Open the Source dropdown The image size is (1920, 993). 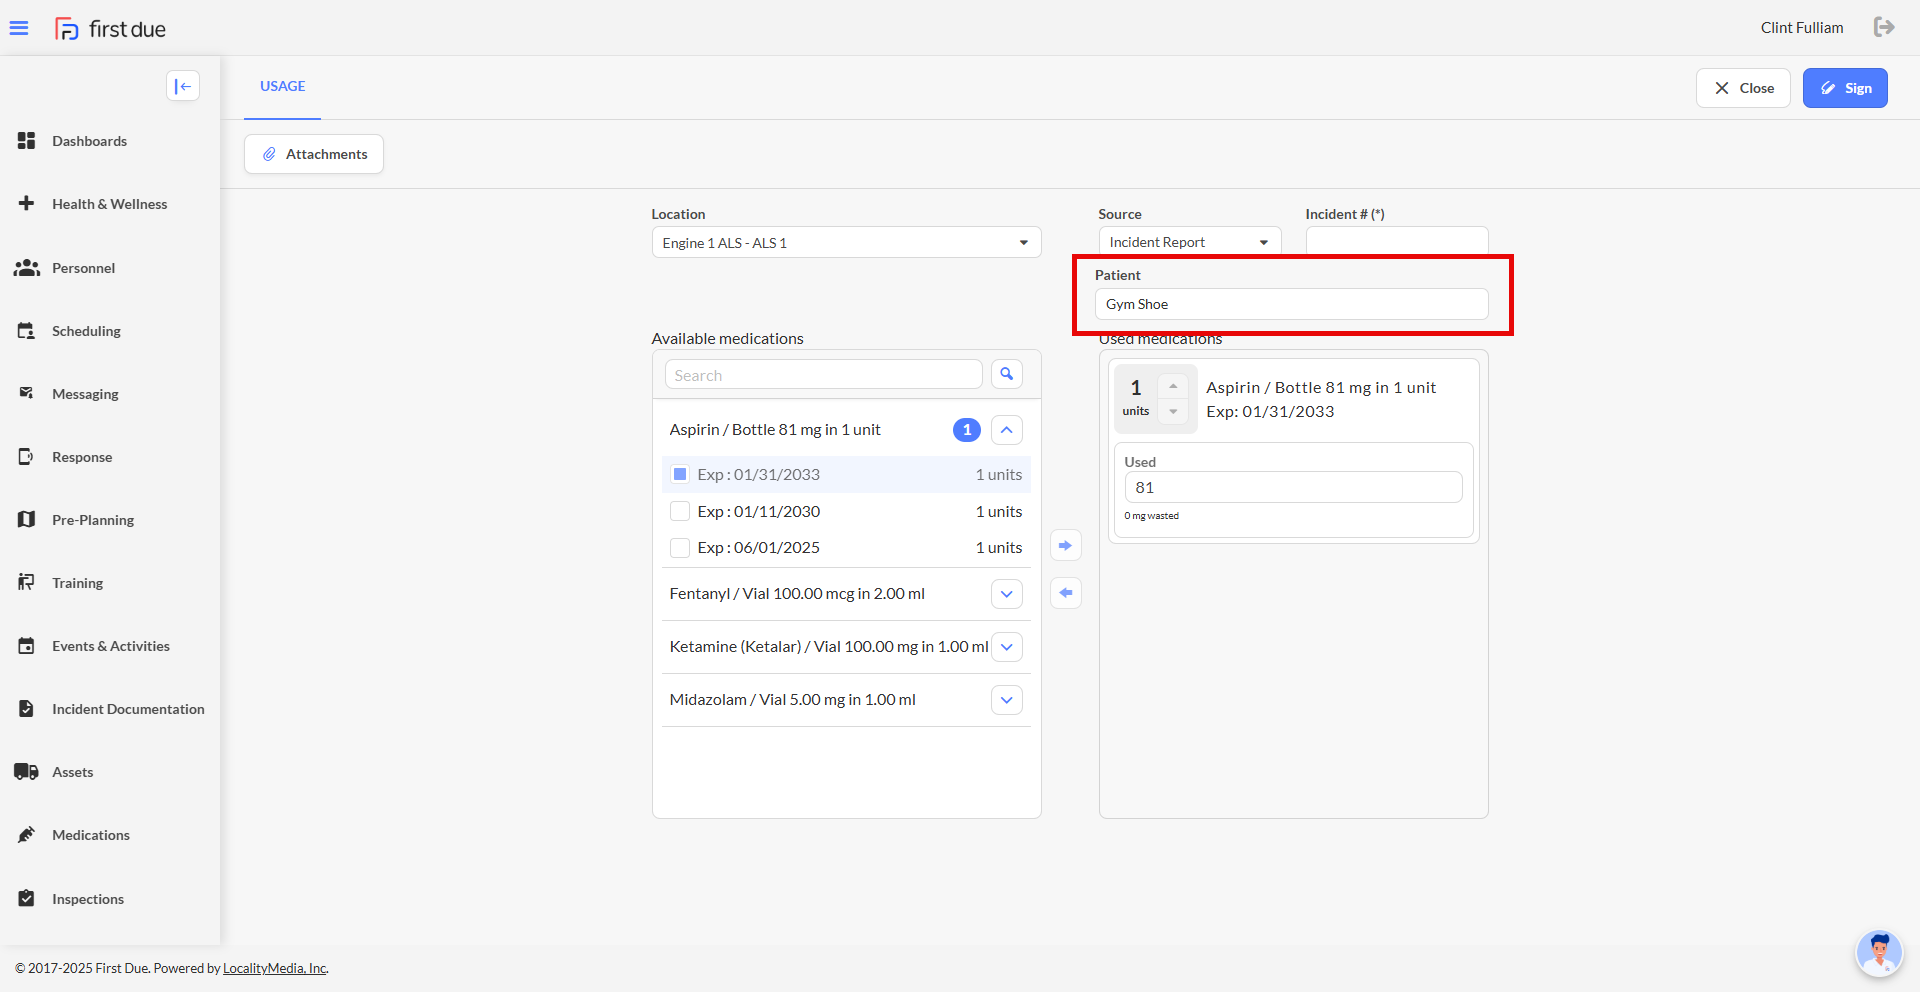1189,242
